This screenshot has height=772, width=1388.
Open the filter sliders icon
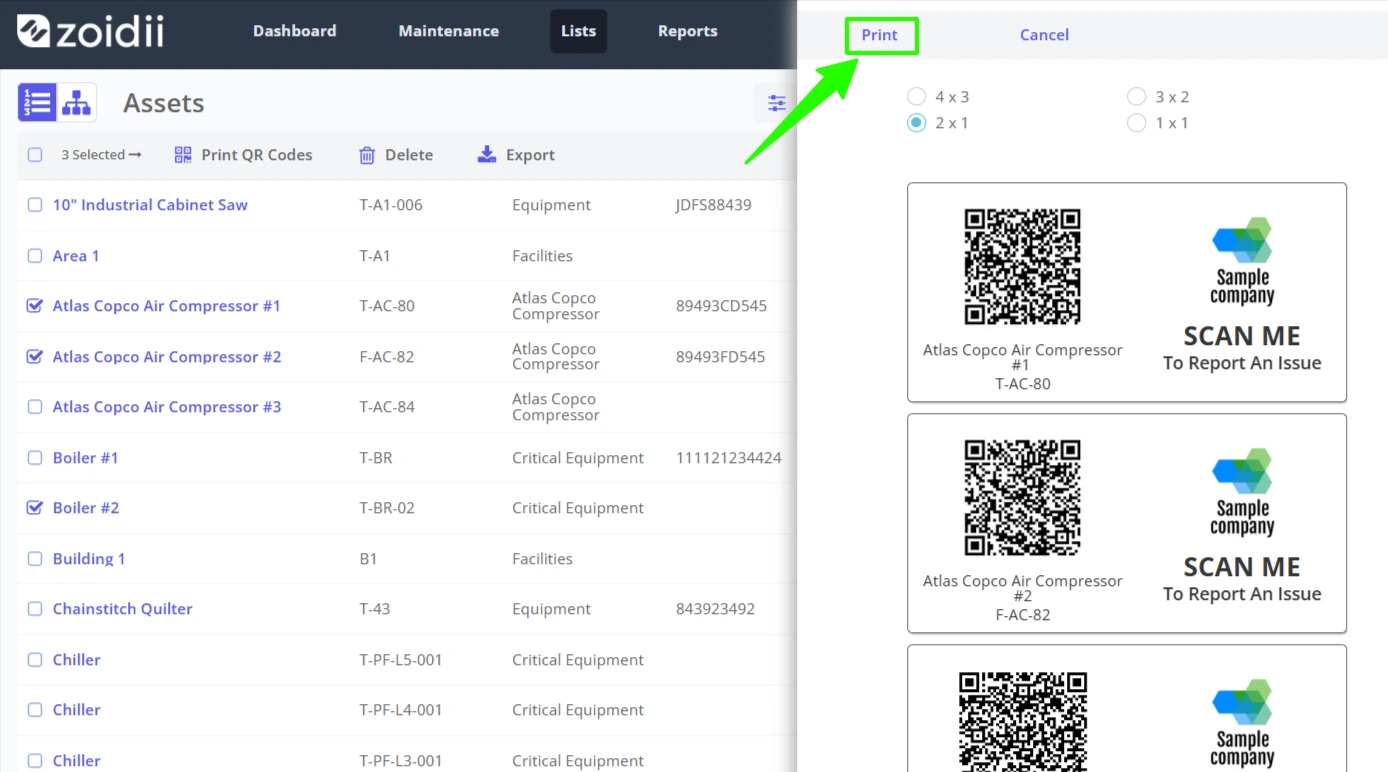coord(776,103)
